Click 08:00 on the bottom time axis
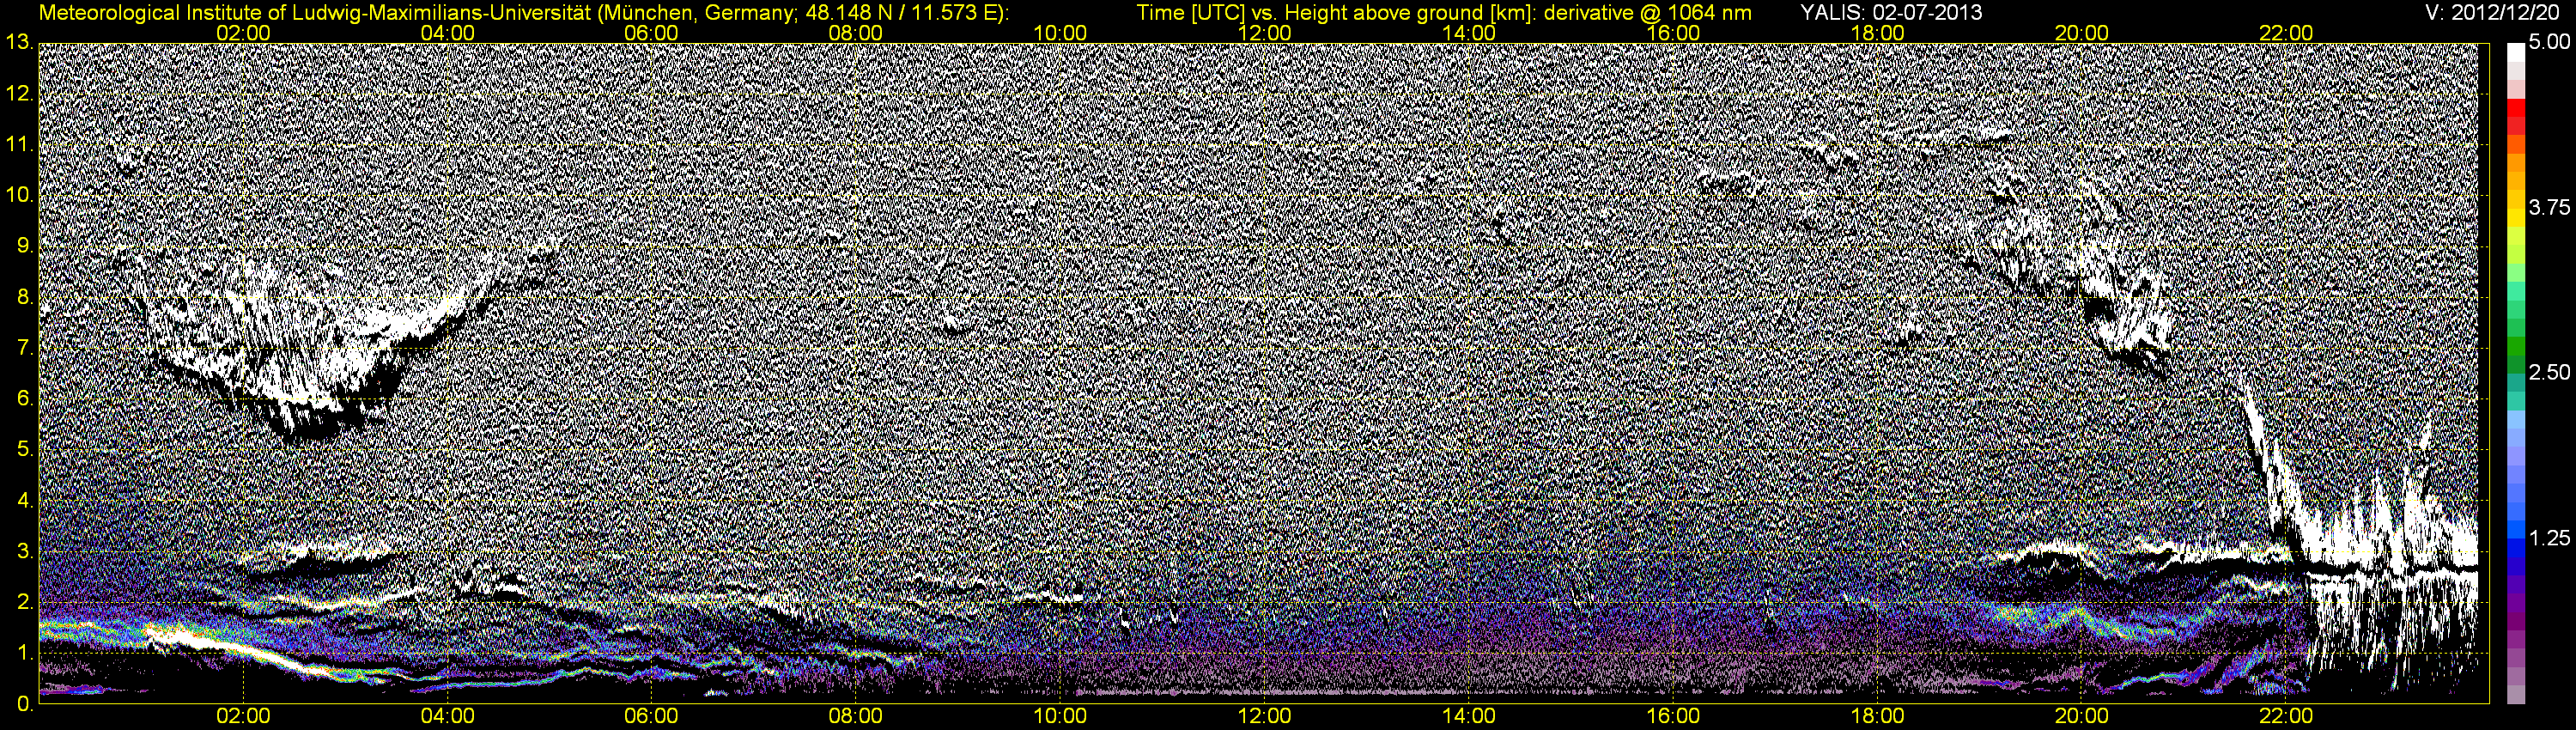The height and width of the screenshot is (730, 2576). (856, 717)
